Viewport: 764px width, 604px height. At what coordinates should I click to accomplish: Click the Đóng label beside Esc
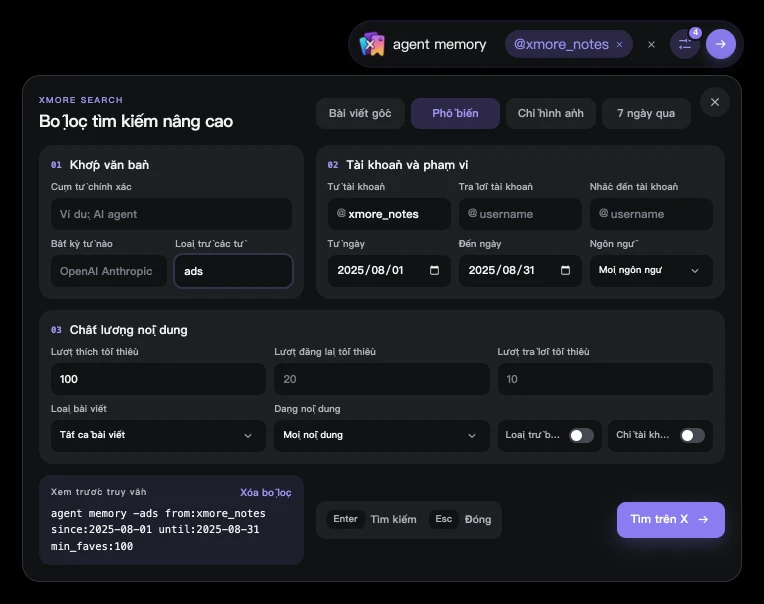coord(478,519)
